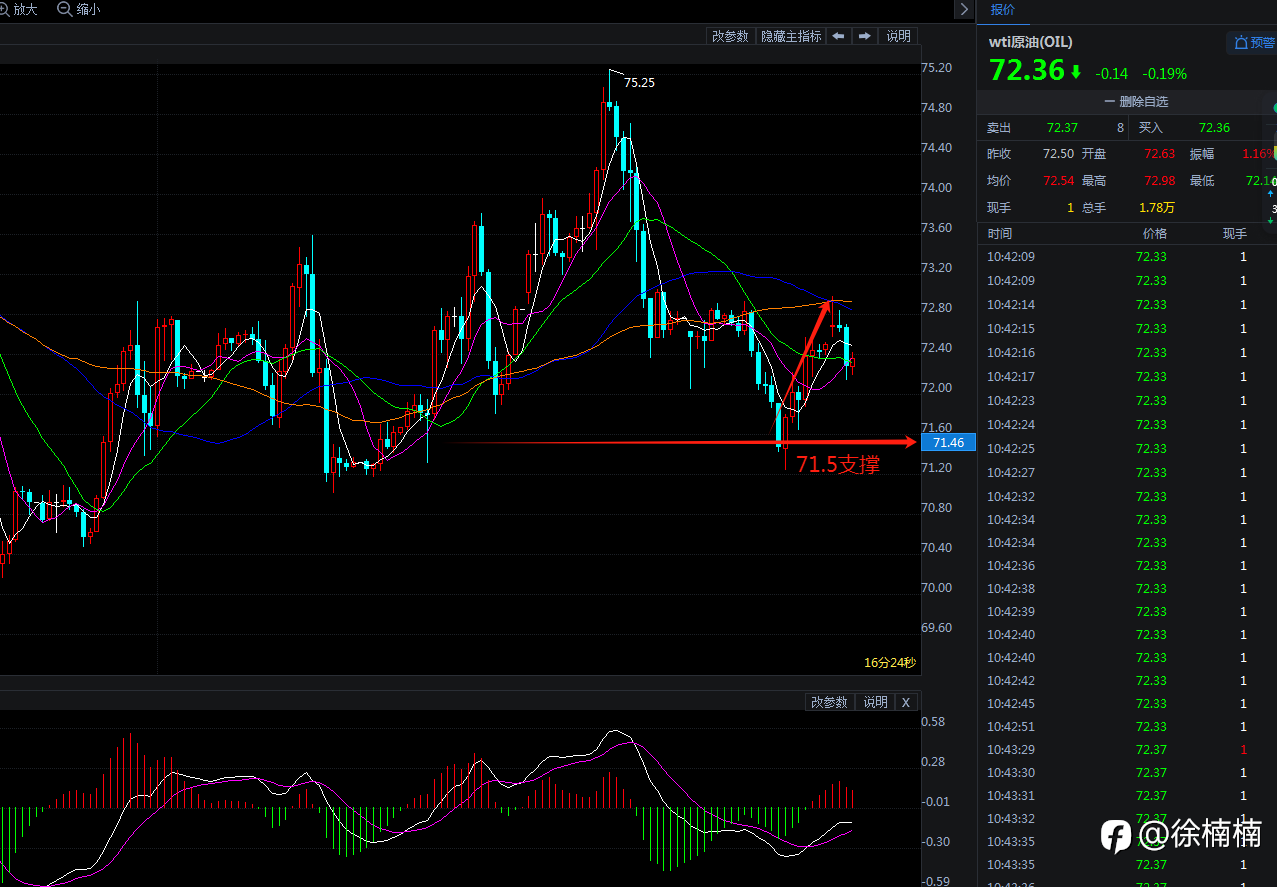Image resolution: width=1277 pixels, height=887 pixels.
Task: Click the 16分24秒 countdown timer
Action: (889, 663)
